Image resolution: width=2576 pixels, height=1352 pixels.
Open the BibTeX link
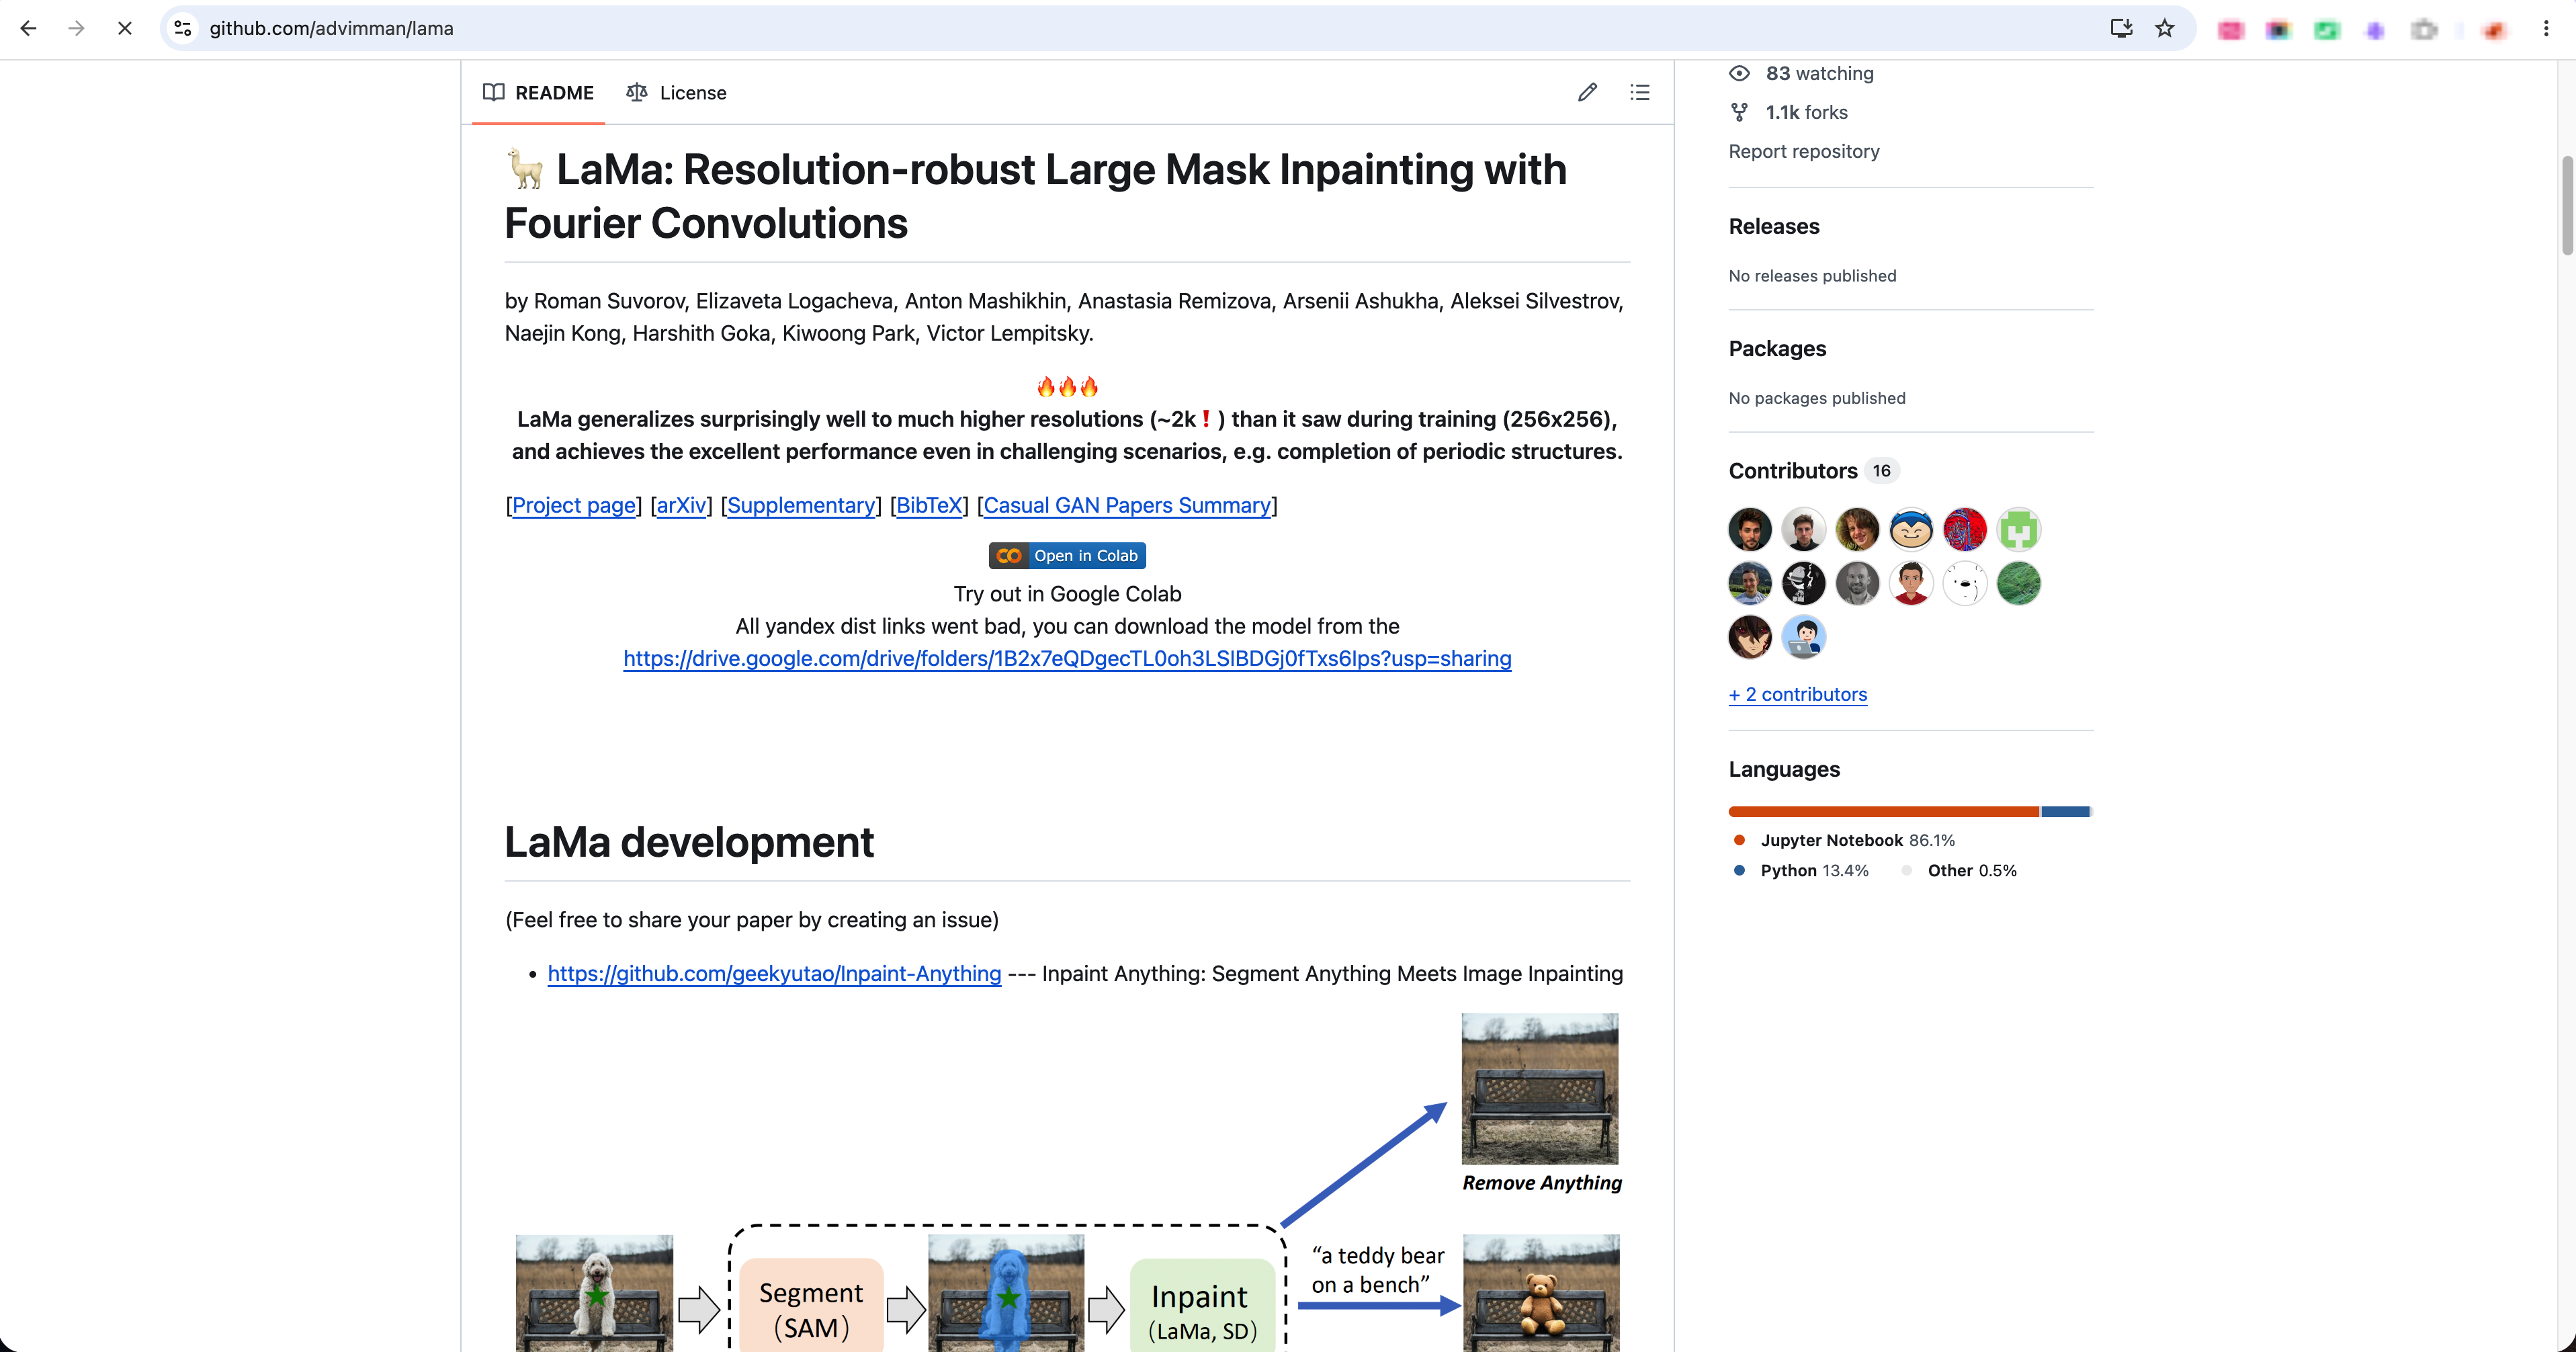(x=930, y=506)
